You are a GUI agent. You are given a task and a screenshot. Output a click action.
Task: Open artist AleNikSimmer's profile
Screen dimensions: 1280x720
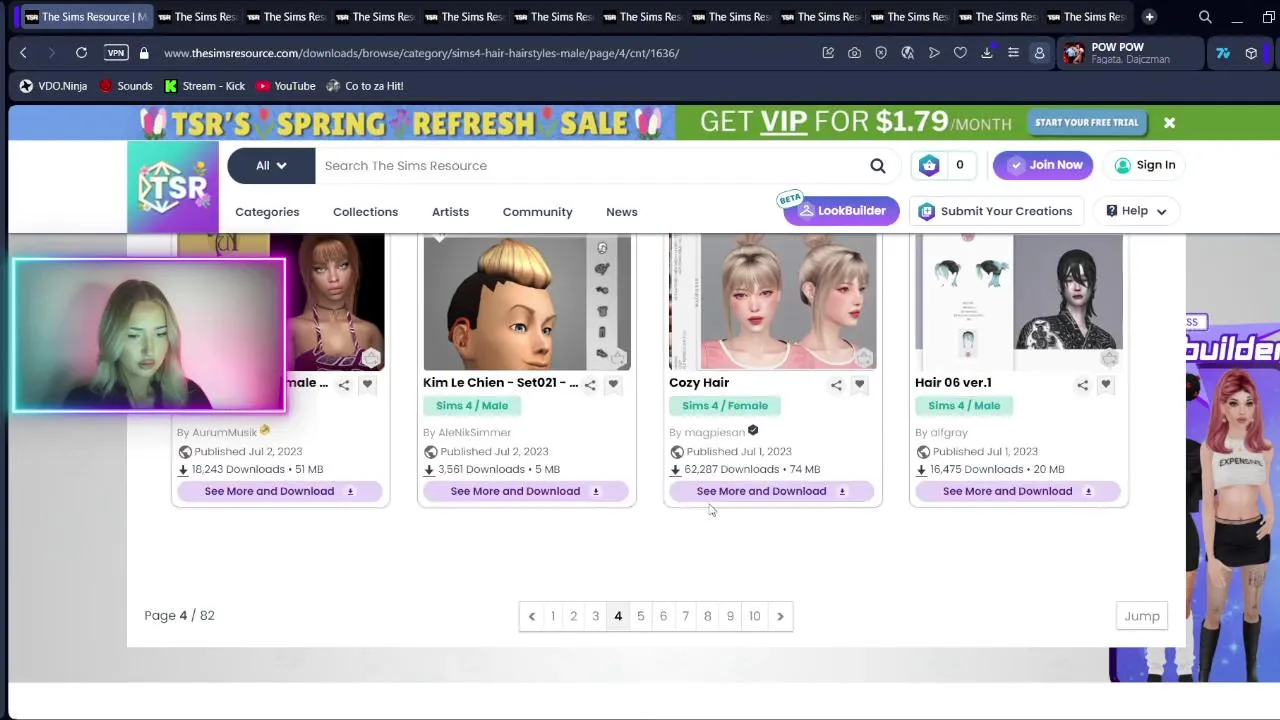coord(474,433)
